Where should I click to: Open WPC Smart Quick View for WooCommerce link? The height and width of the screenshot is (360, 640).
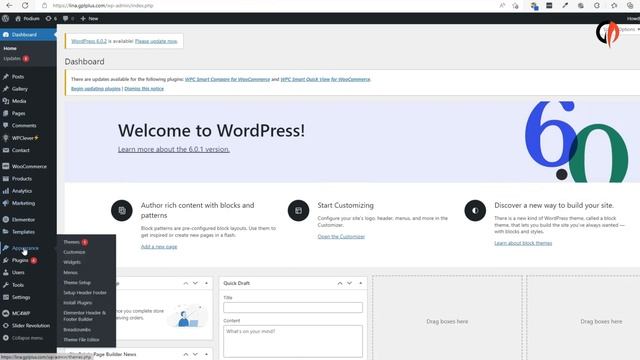point(325,79)
